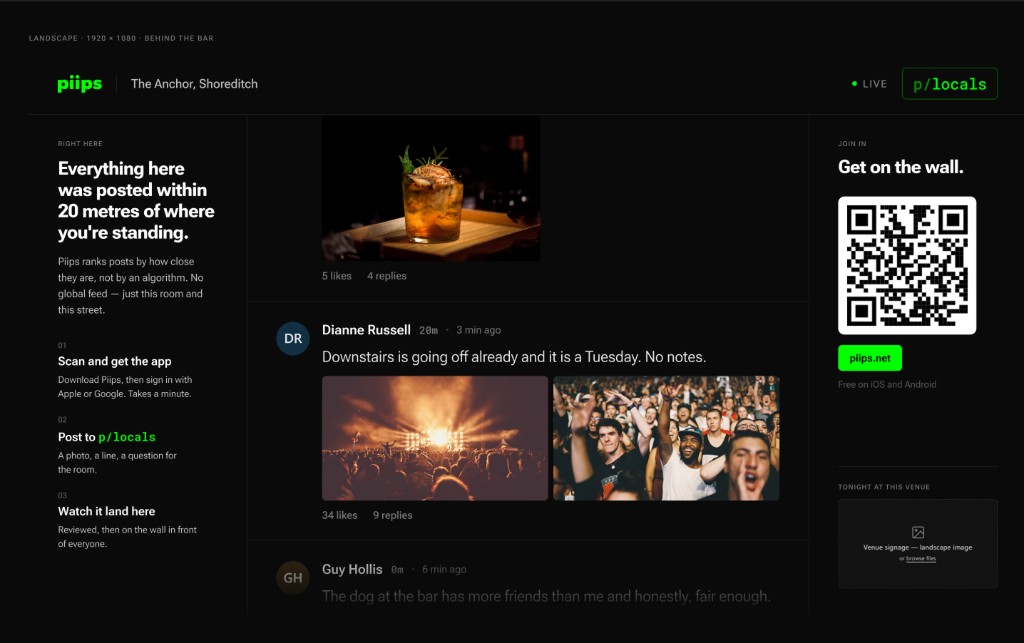Click '20m' distance on Dianne's post
Screen dimensions: 1024x643
pyautogui.click(x=428, y=330)
